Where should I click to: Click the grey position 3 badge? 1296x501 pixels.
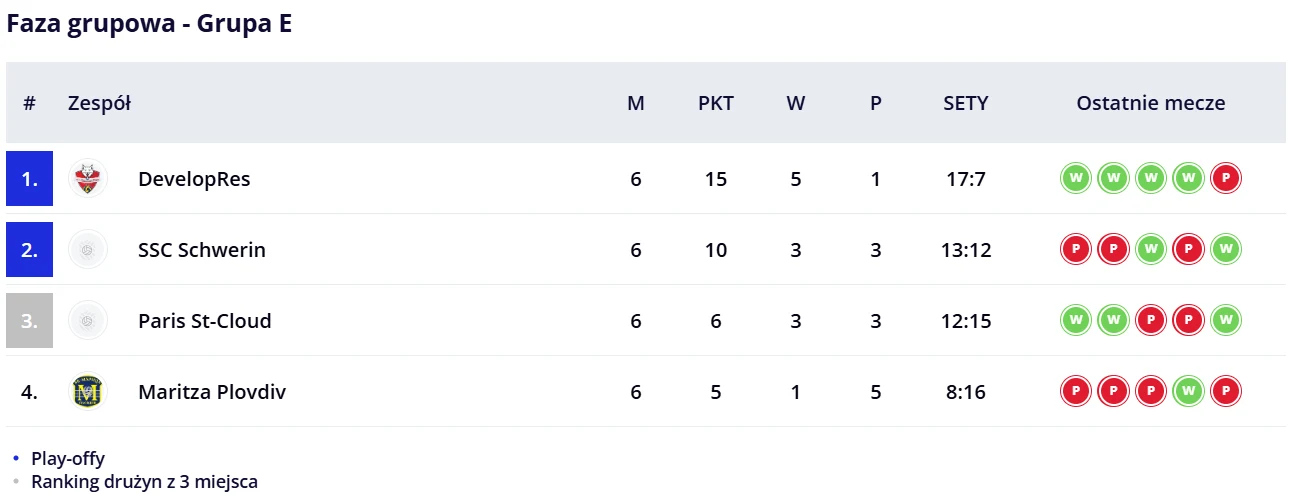pos(29,321)
